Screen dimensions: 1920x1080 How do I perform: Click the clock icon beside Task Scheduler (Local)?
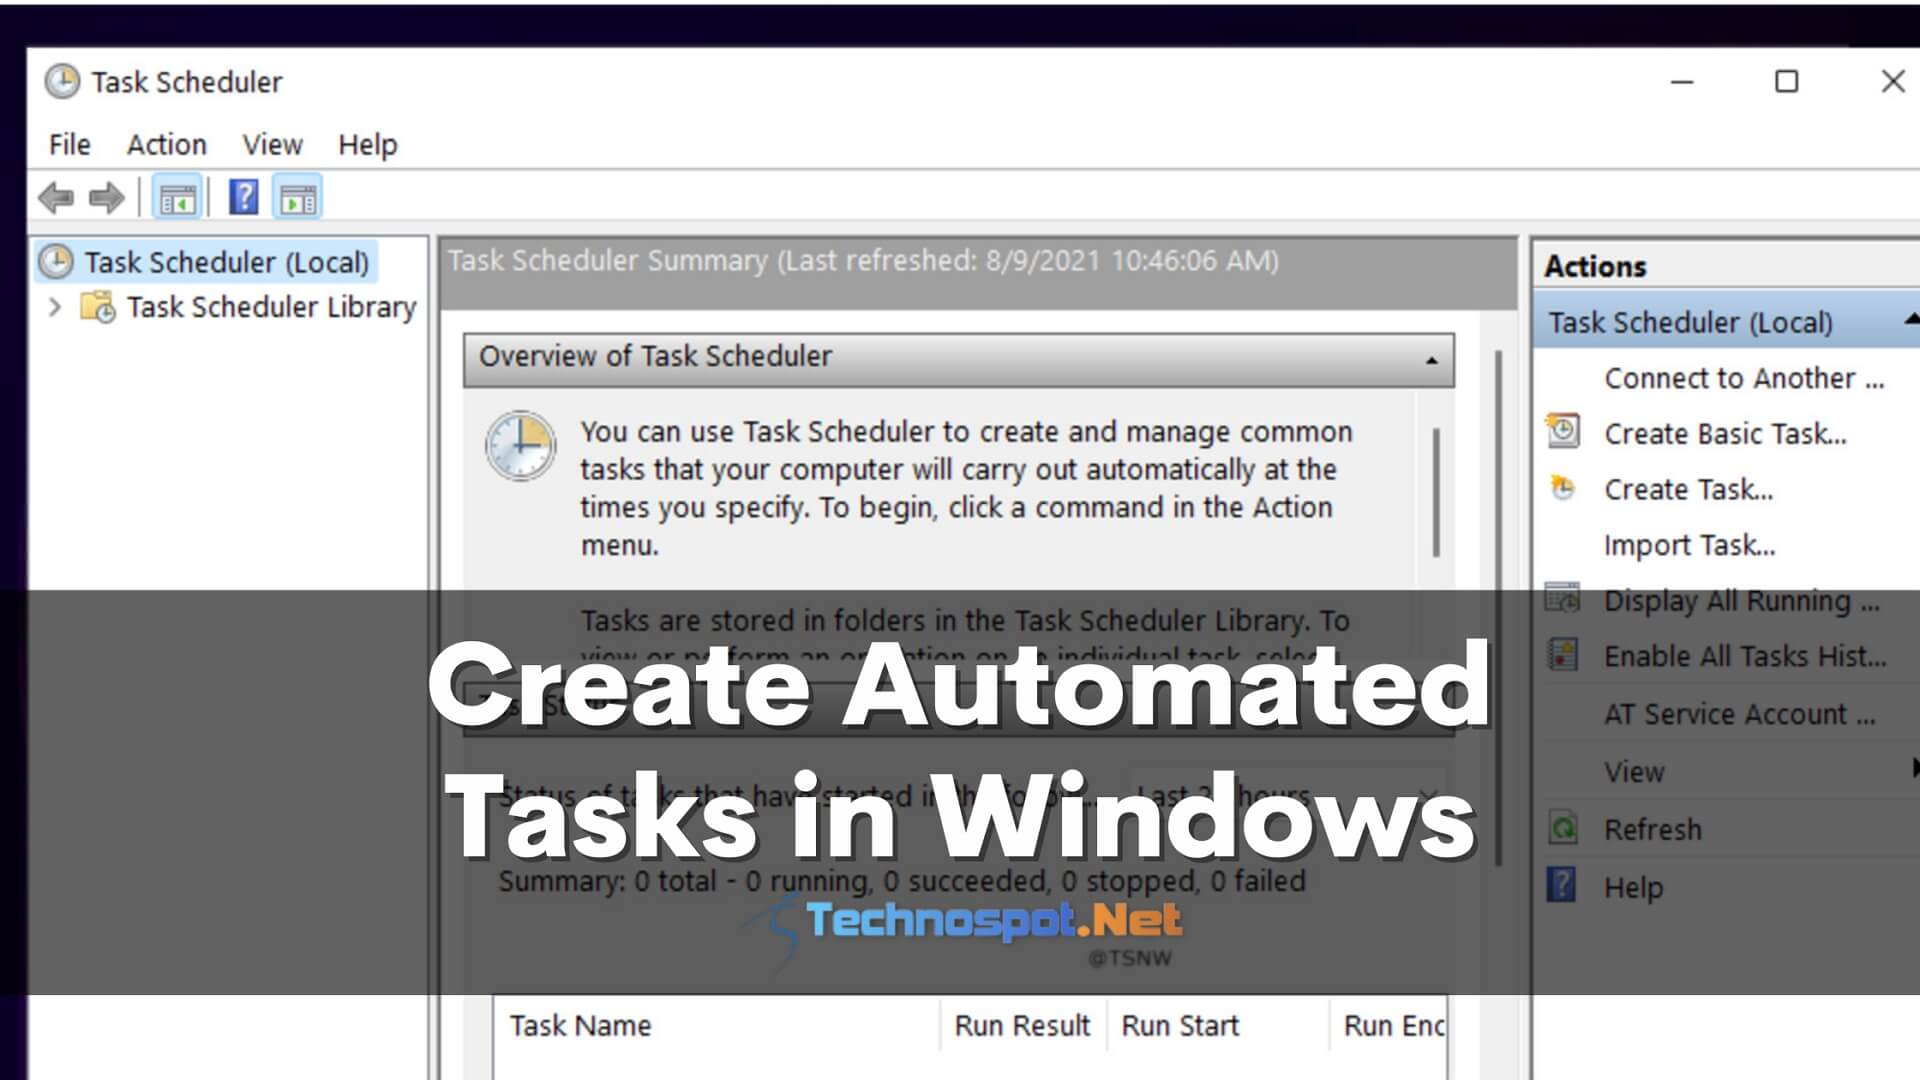point(56,262)
